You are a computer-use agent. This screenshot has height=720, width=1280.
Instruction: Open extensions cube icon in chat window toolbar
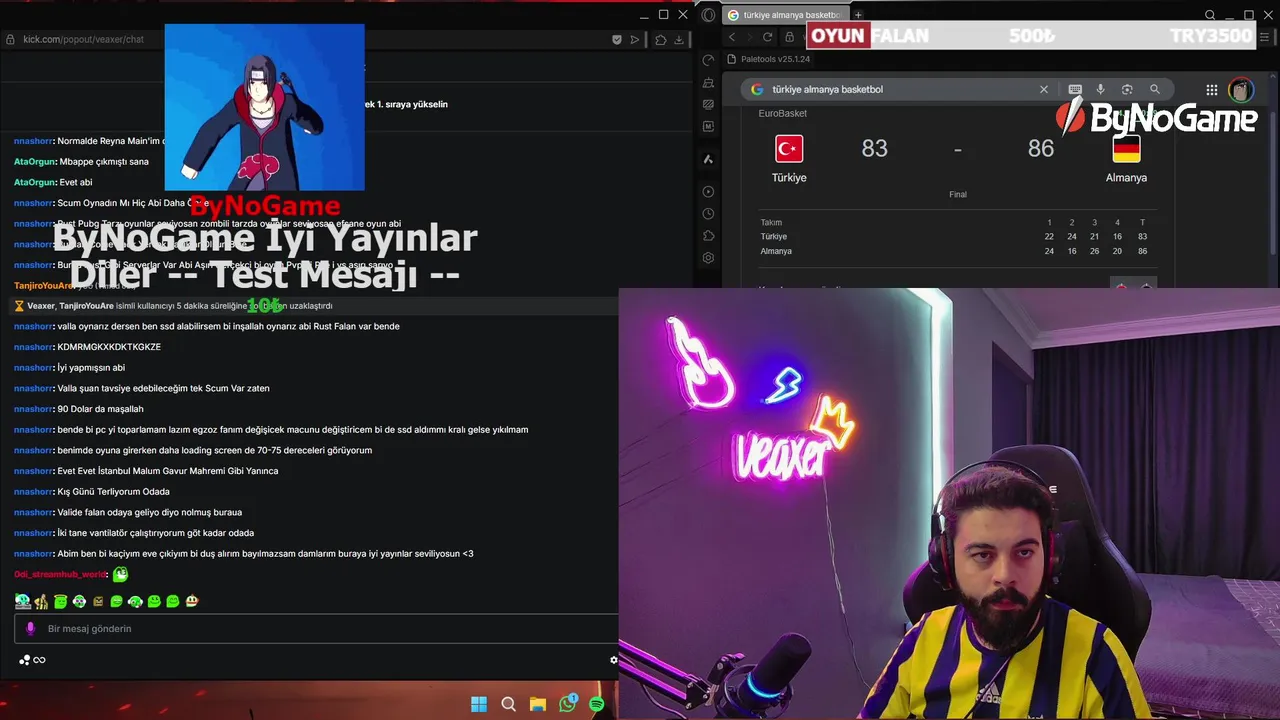pos(661,40)
